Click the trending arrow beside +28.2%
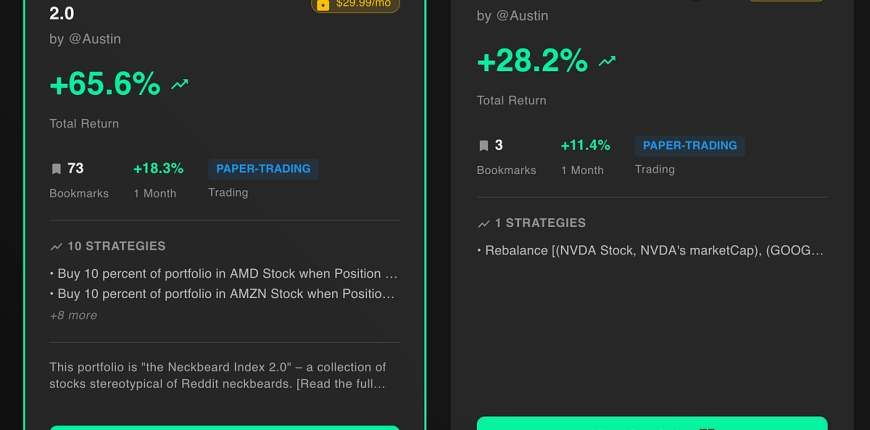870x430 pixels. click(x=607, y=61)
